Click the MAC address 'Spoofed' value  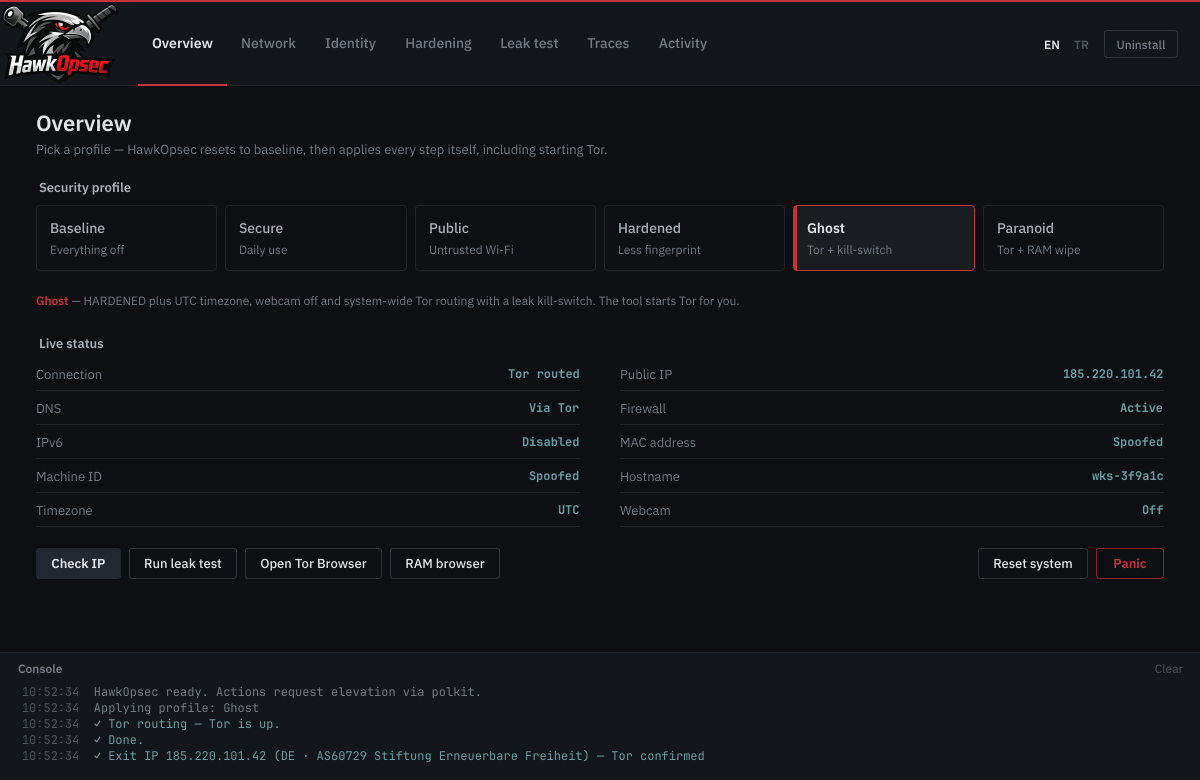coord(1138,442)
